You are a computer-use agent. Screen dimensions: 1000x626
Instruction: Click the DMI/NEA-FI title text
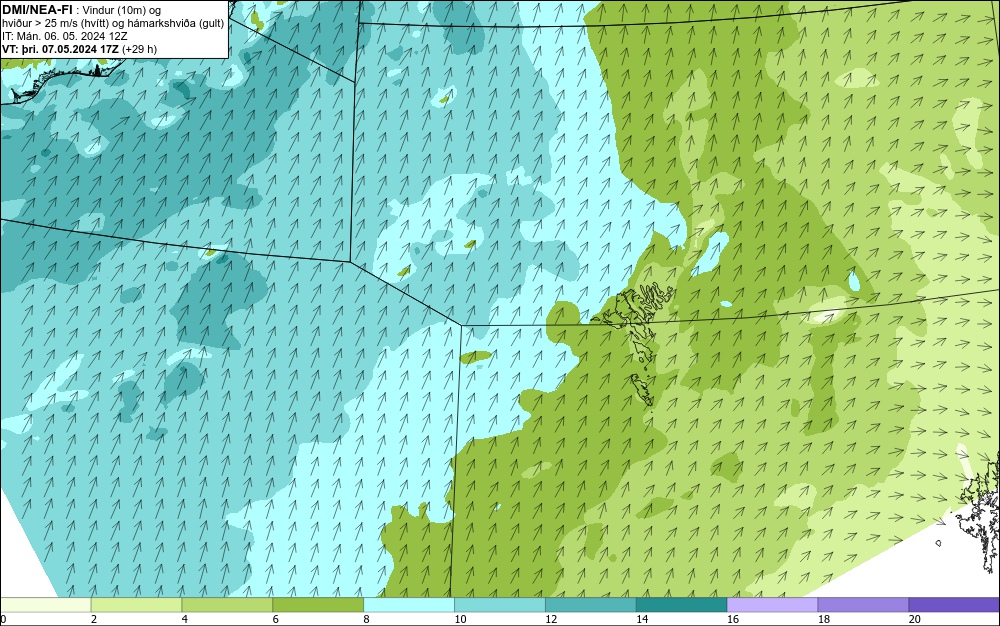(37, 9)
